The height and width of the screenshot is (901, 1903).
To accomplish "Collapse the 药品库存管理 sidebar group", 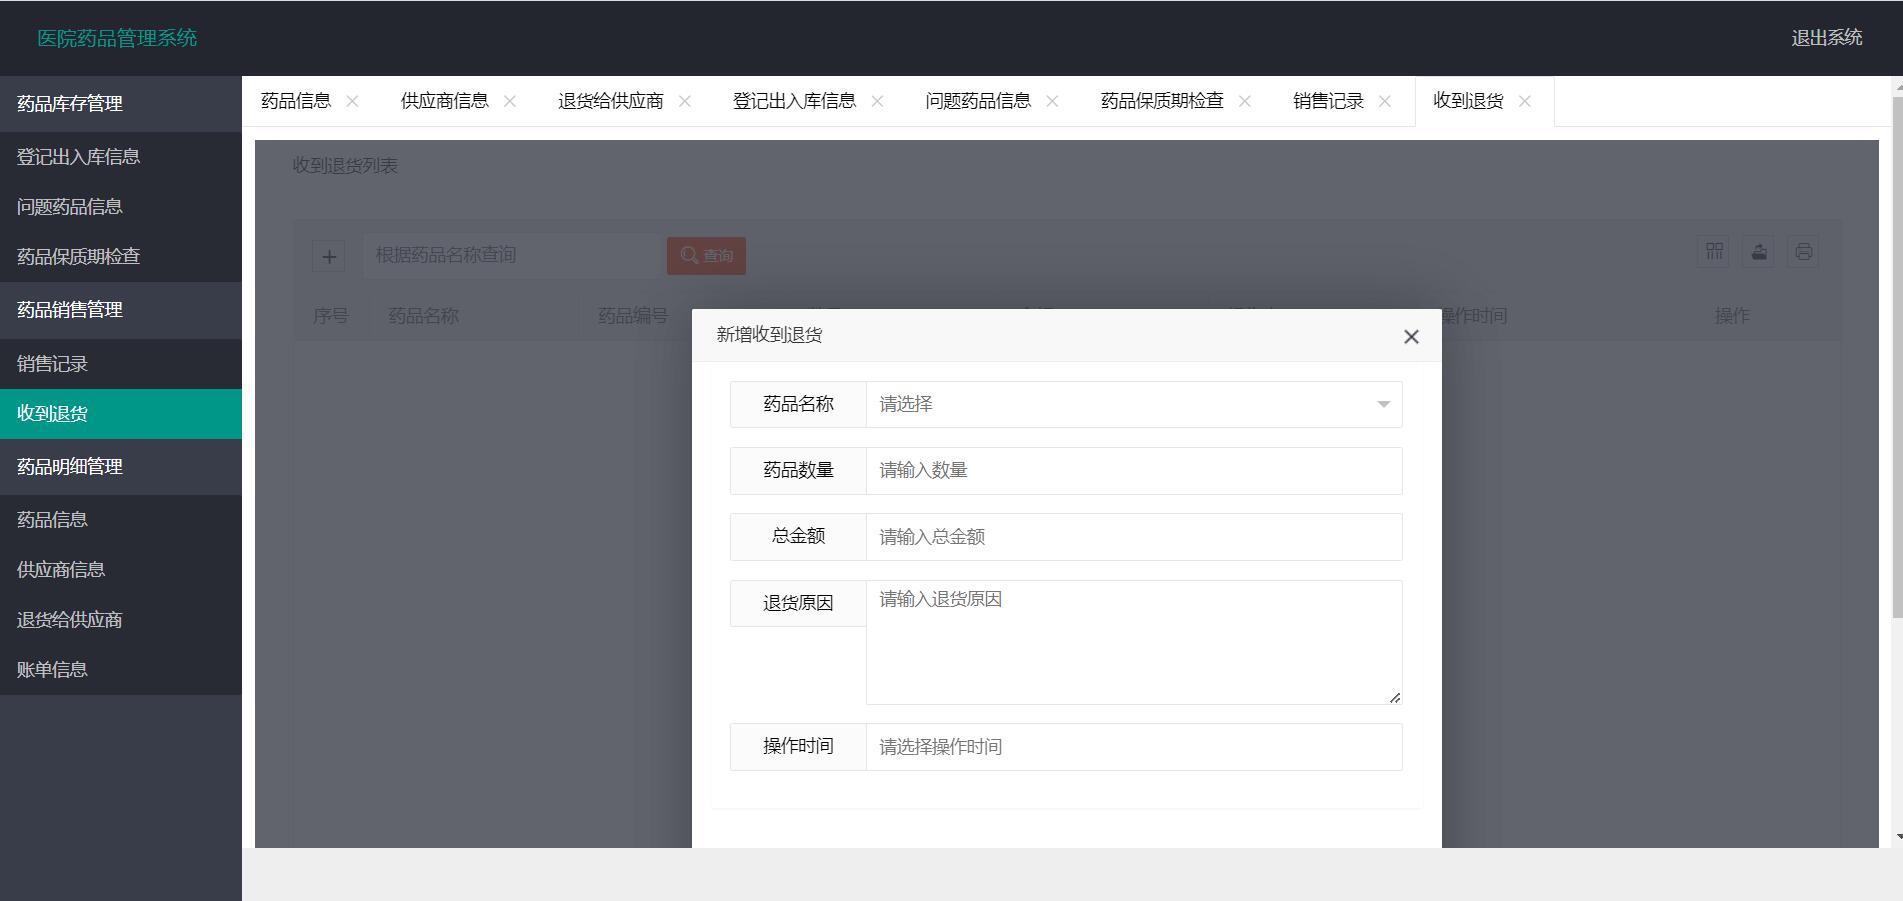I will pyautogui.click(x=121, y=104).
